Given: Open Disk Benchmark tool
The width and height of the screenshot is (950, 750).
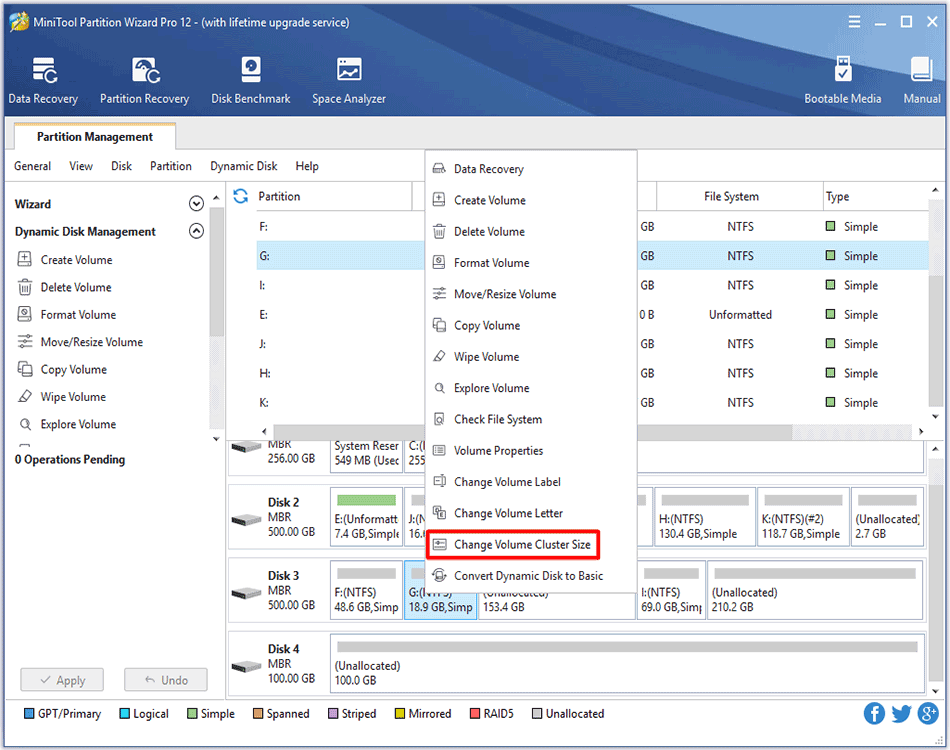Looking at the screenshot, I should pos(250,80).
